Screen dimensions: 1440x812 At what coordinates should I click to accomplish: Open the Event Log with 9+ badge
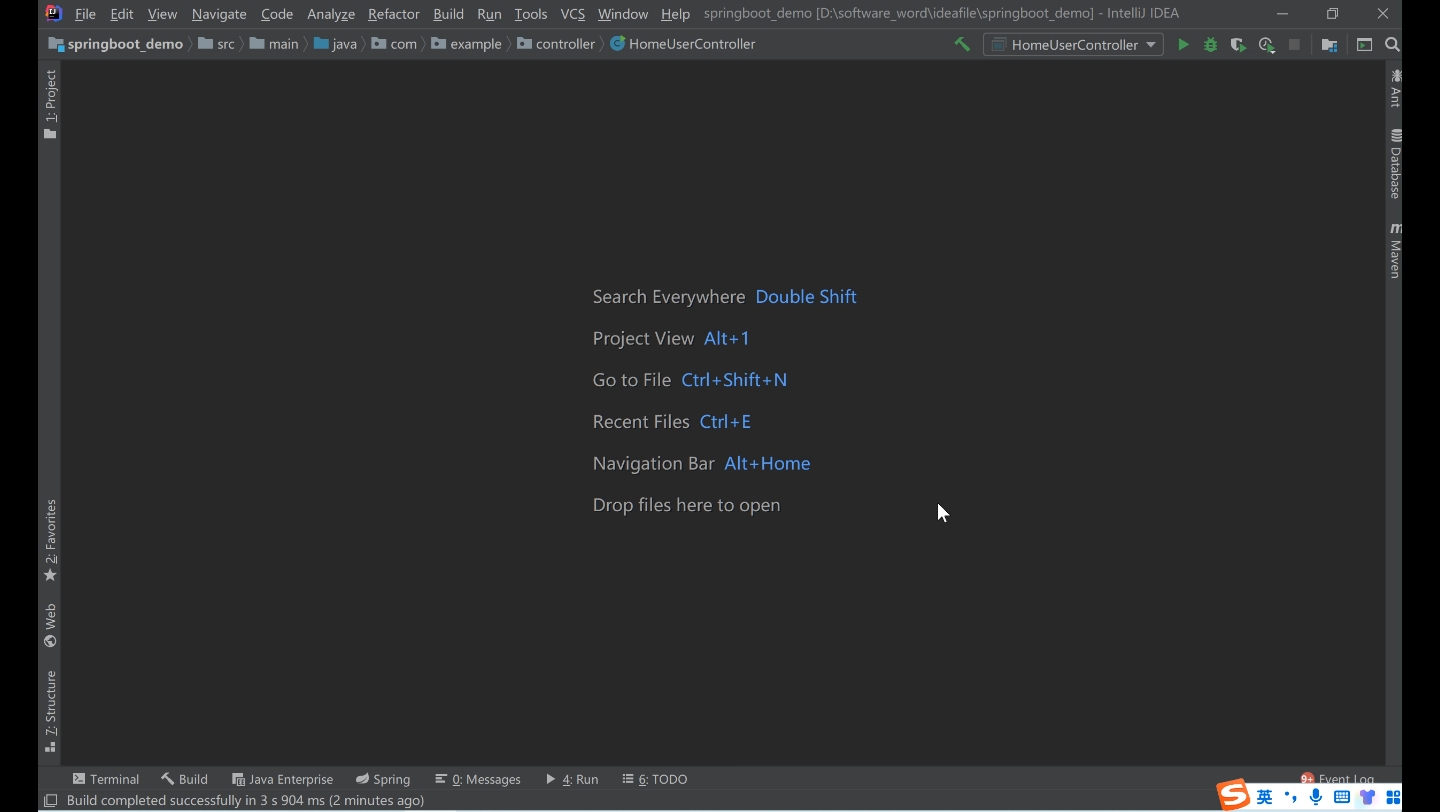(1337, 779)
